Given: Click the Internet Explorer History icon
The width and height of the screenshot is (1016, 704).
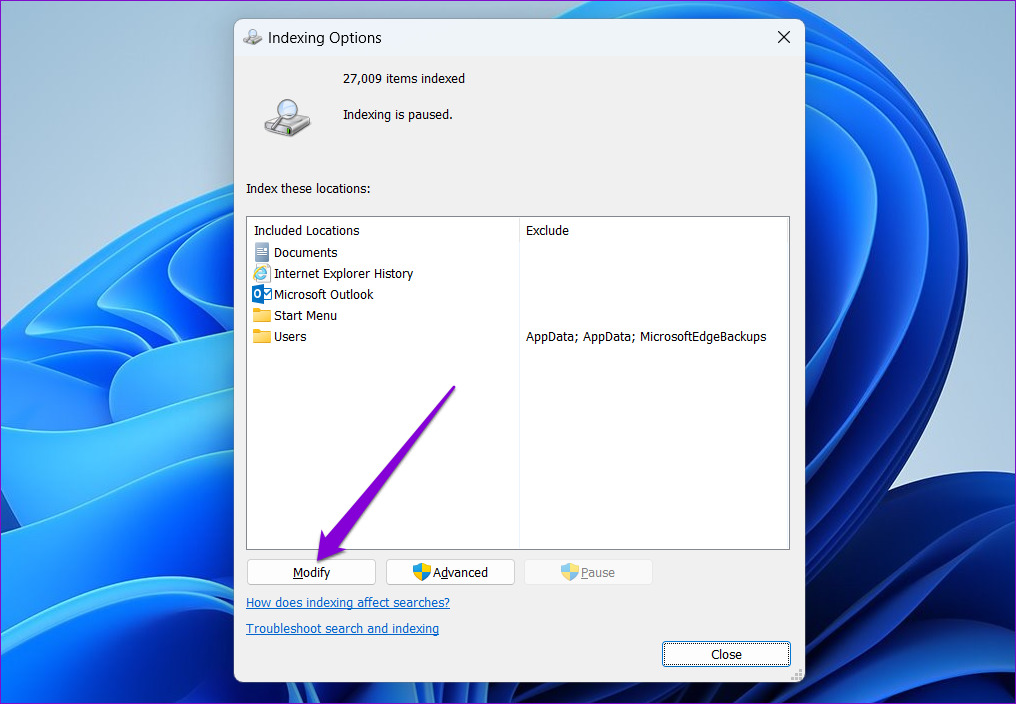Looking at the screenshot, I should tap(262, 273).
